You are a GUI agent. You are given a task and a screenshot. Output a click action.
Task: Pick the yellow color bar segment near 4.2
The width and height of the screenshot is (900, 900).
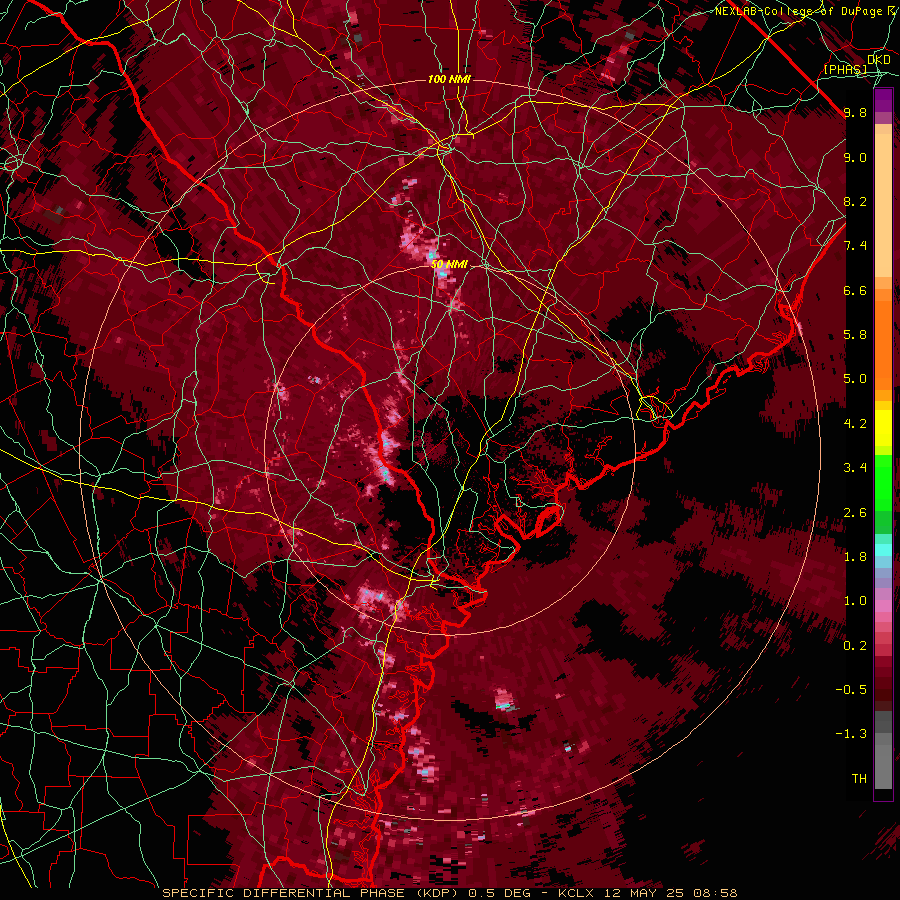[883, 428]
